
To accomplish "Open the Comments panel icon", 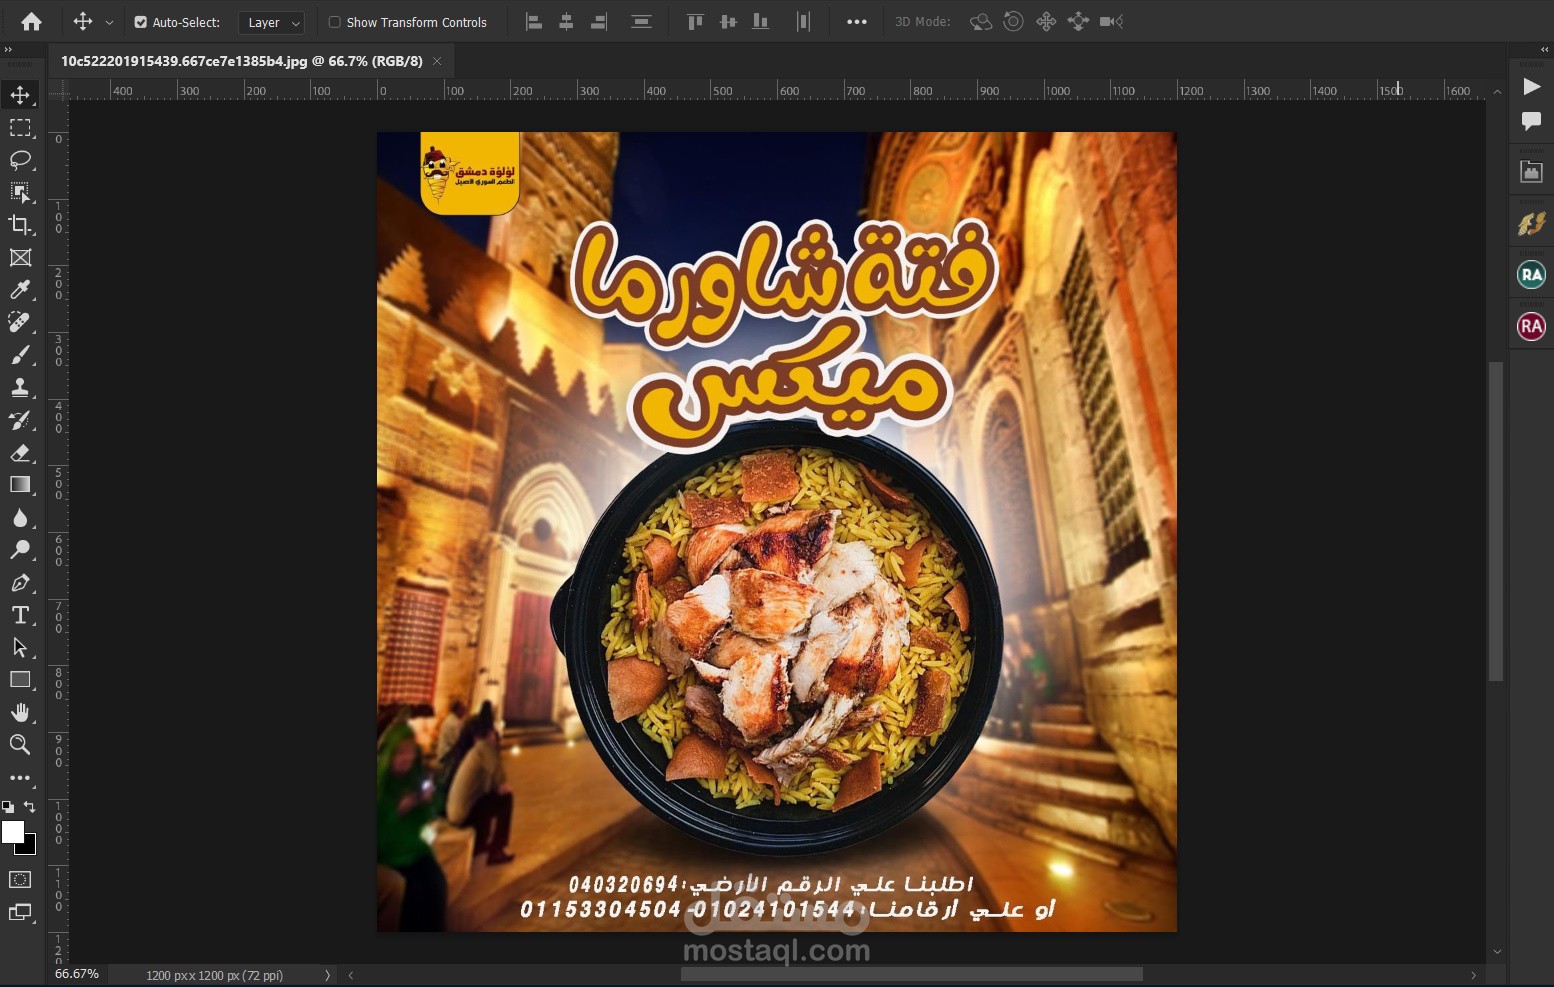I will 1531,121.
